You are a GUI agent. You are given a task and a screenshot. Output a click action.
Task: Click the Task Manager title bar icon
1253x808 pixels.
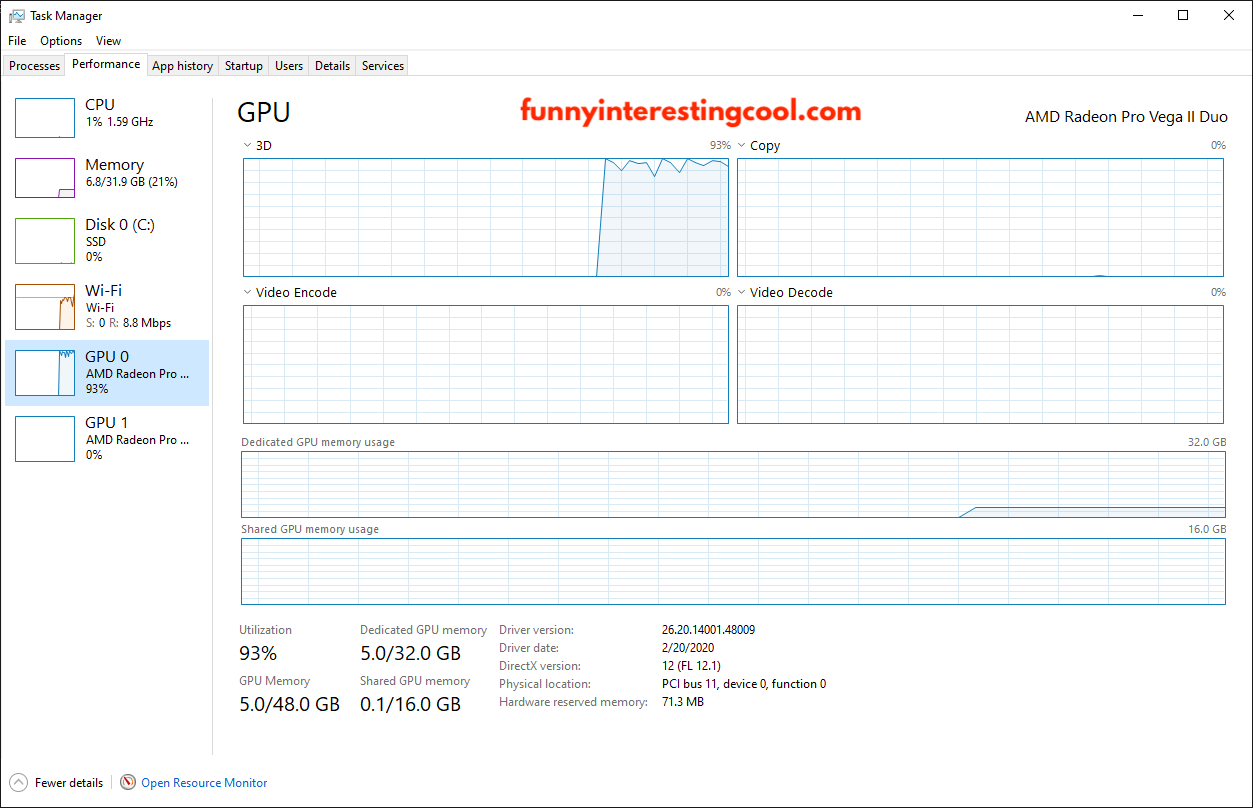coord(17,16)
